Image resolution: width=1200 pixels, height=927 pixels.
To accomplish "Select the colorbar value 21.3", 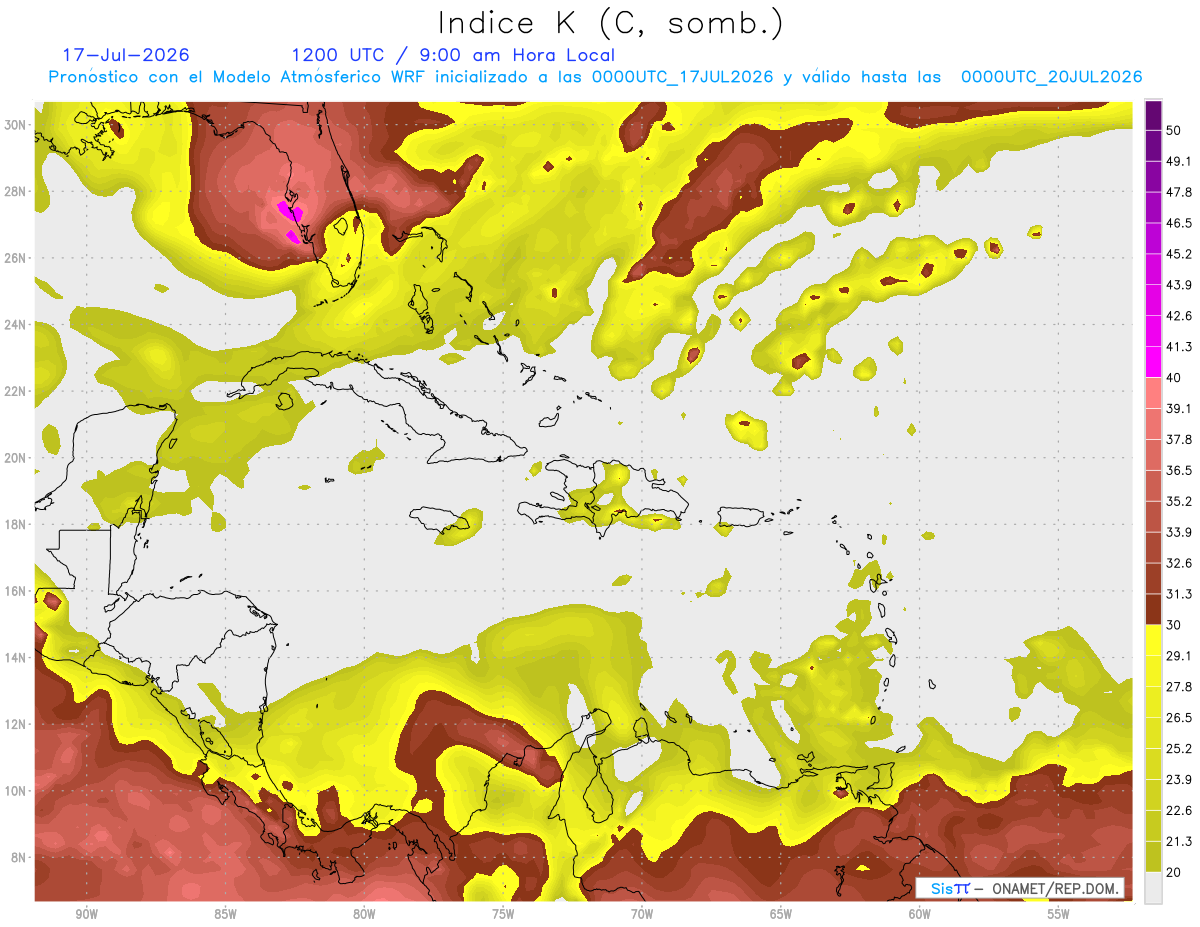I will coord(1179,841).
